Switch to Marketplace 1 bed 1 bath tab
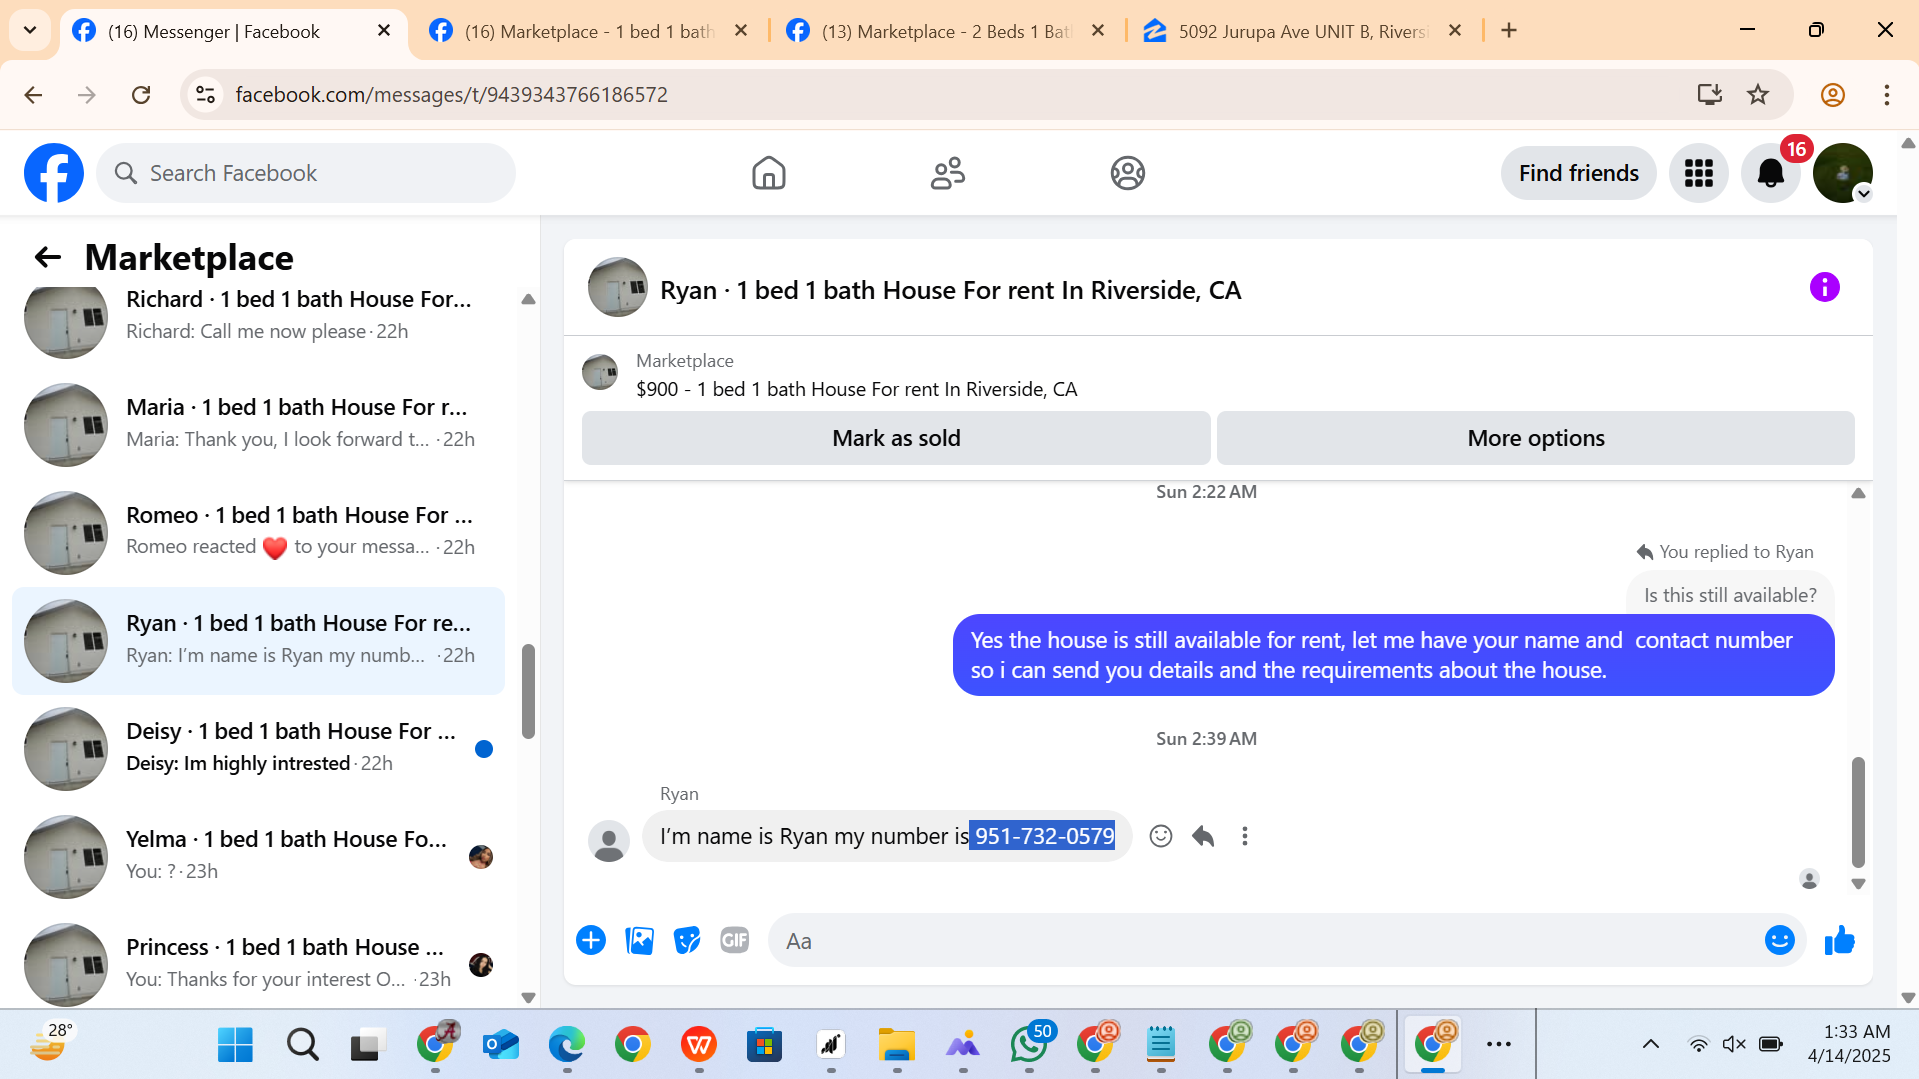 coord(590,31)
